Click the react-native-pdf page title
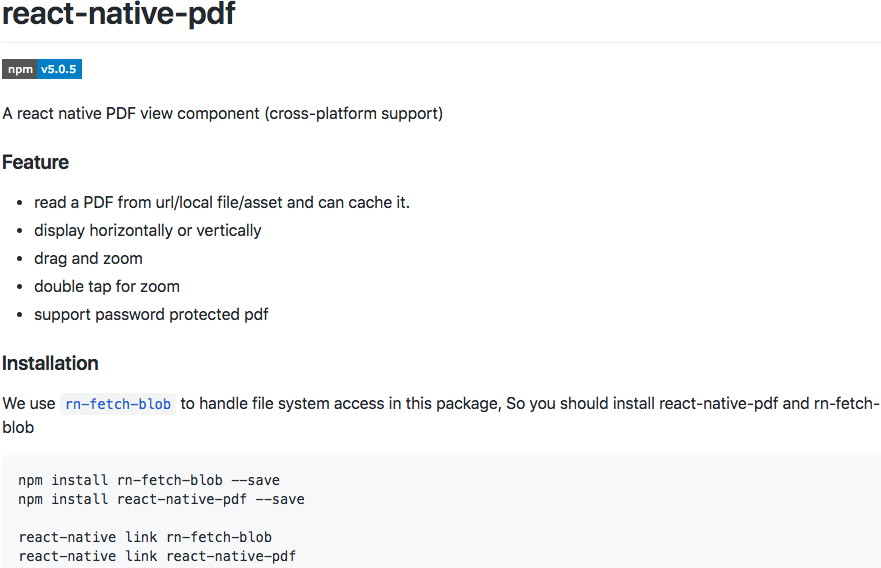The height and width of the screenshot is (568, 881). (x=119, y=14)
